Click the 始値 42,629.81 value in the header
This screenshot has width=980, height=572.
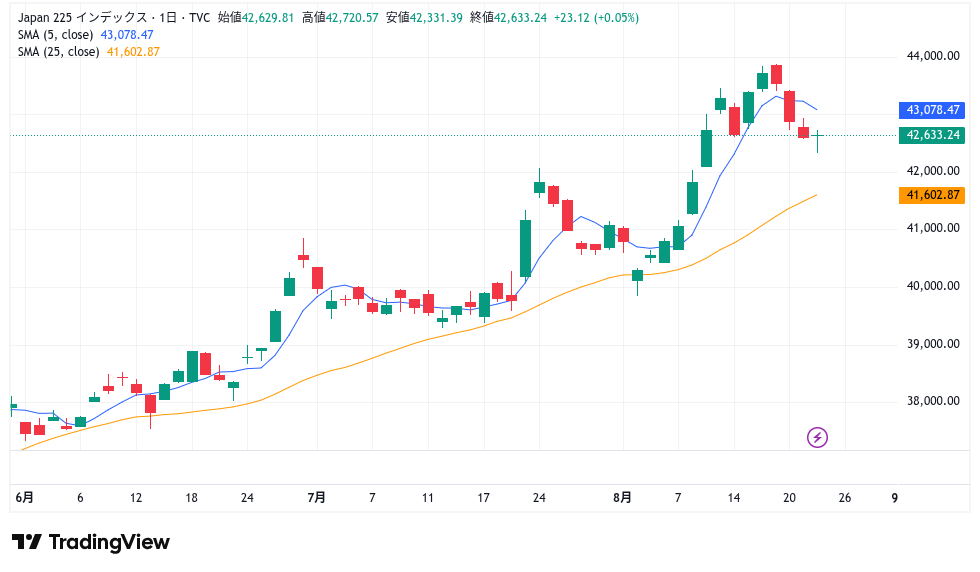pyautogui.click(x=256, y=18)
